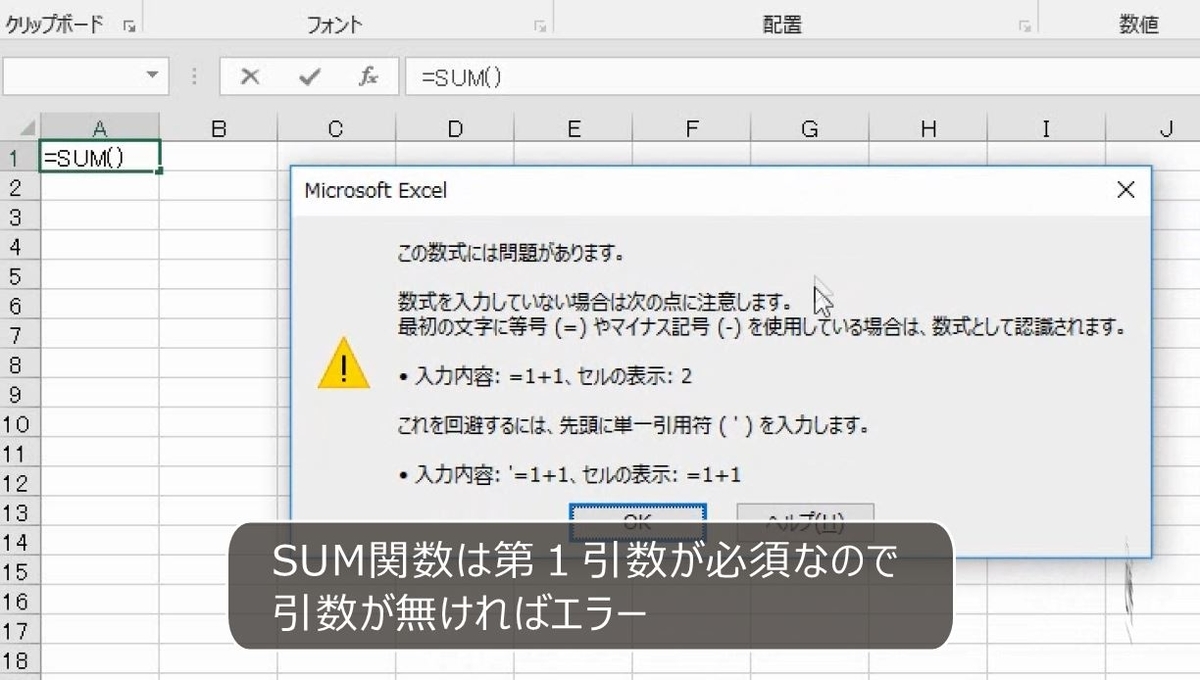Click the 'この数式には問題があります。' message

click(511, 253)
